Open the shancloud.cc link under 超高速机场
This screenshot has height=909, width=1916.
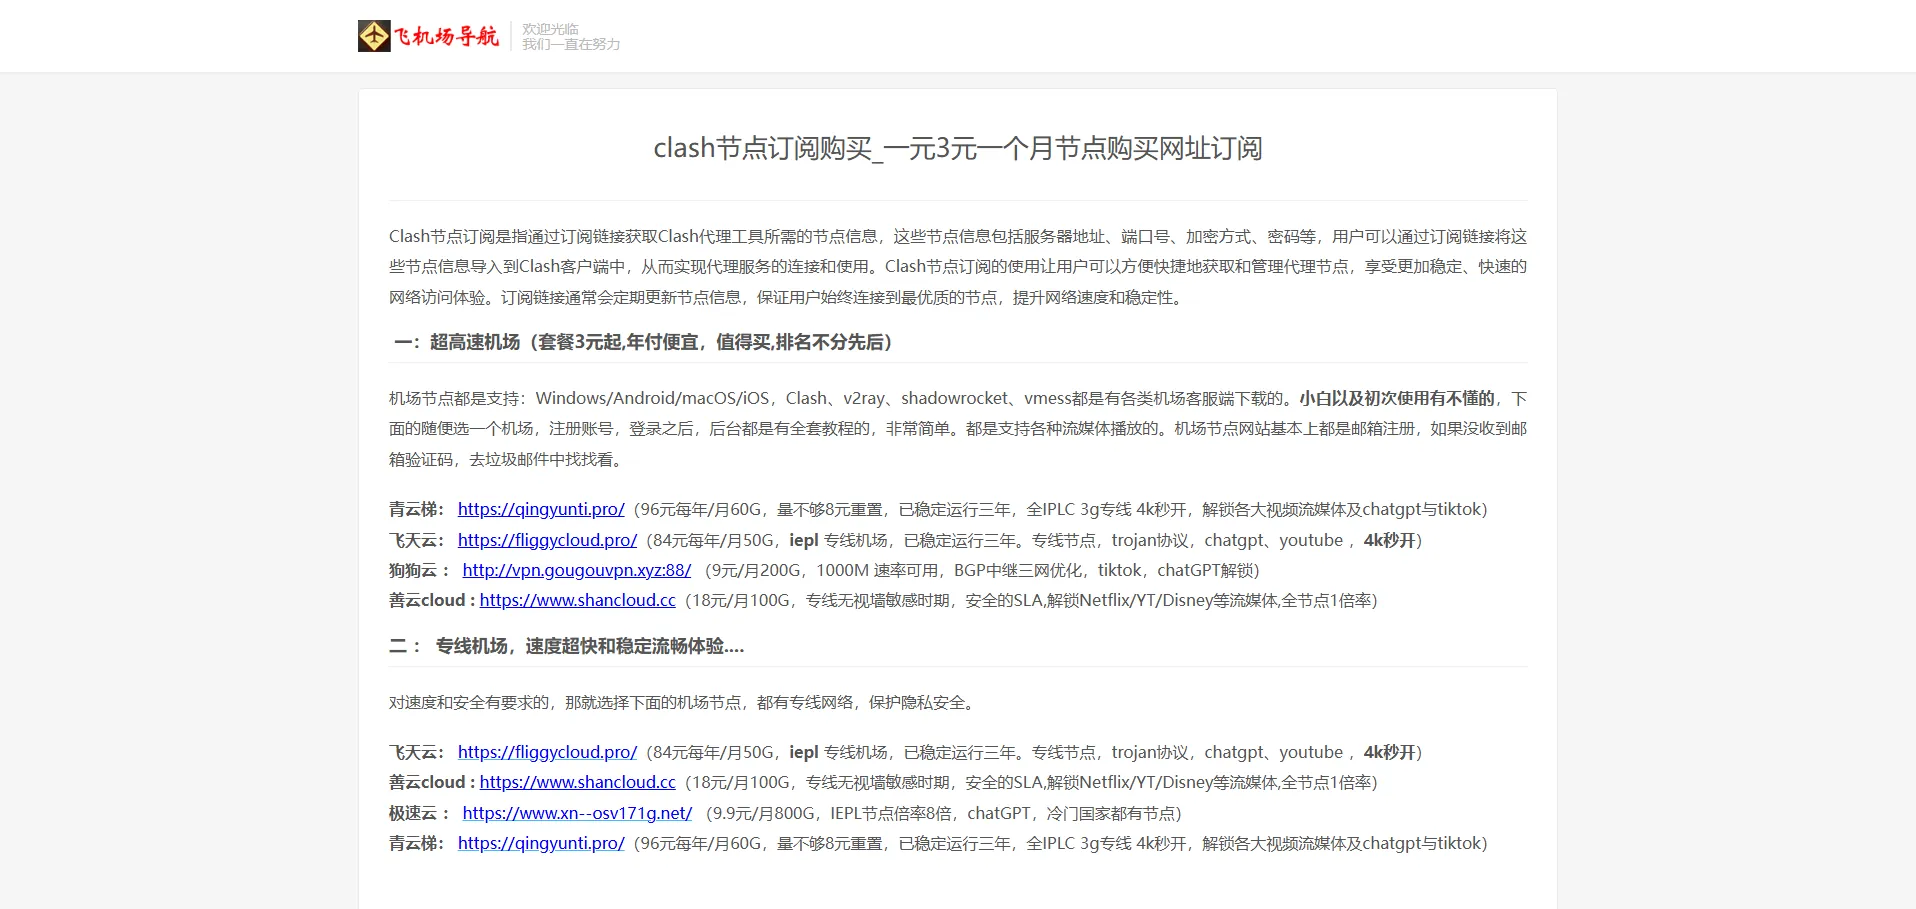(x=577, y=600)
